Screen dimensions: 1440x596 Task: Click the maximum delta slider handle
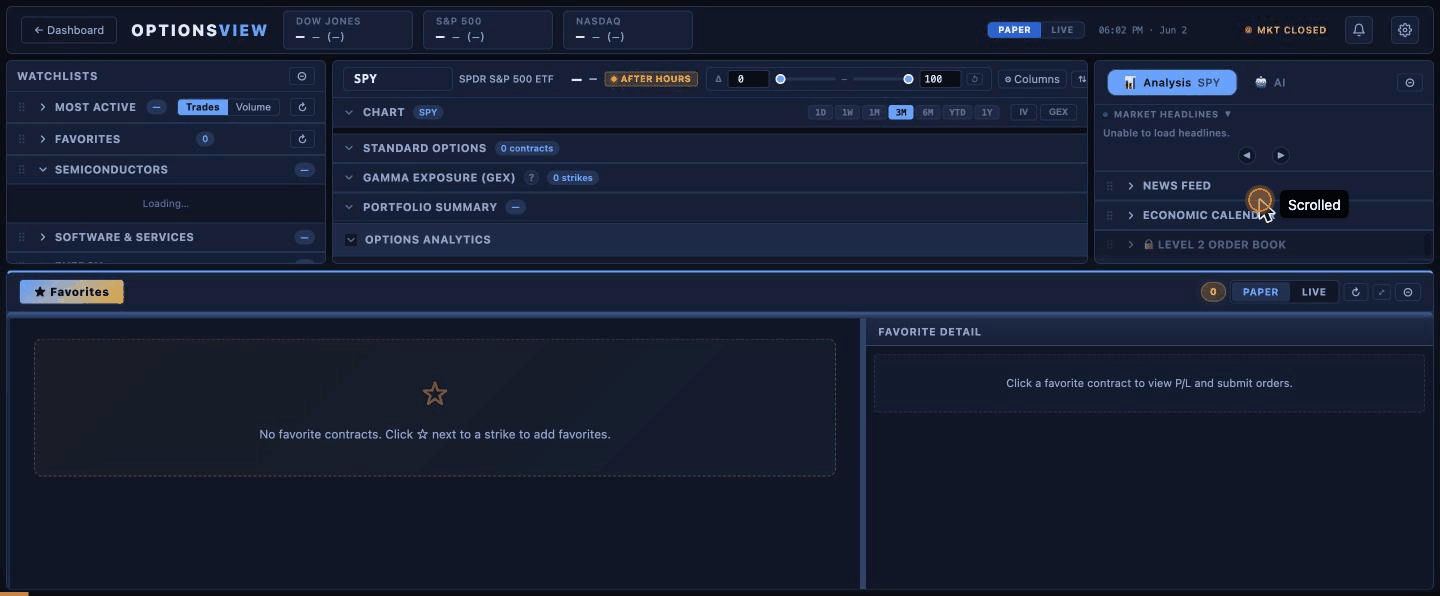click(908, 79)
